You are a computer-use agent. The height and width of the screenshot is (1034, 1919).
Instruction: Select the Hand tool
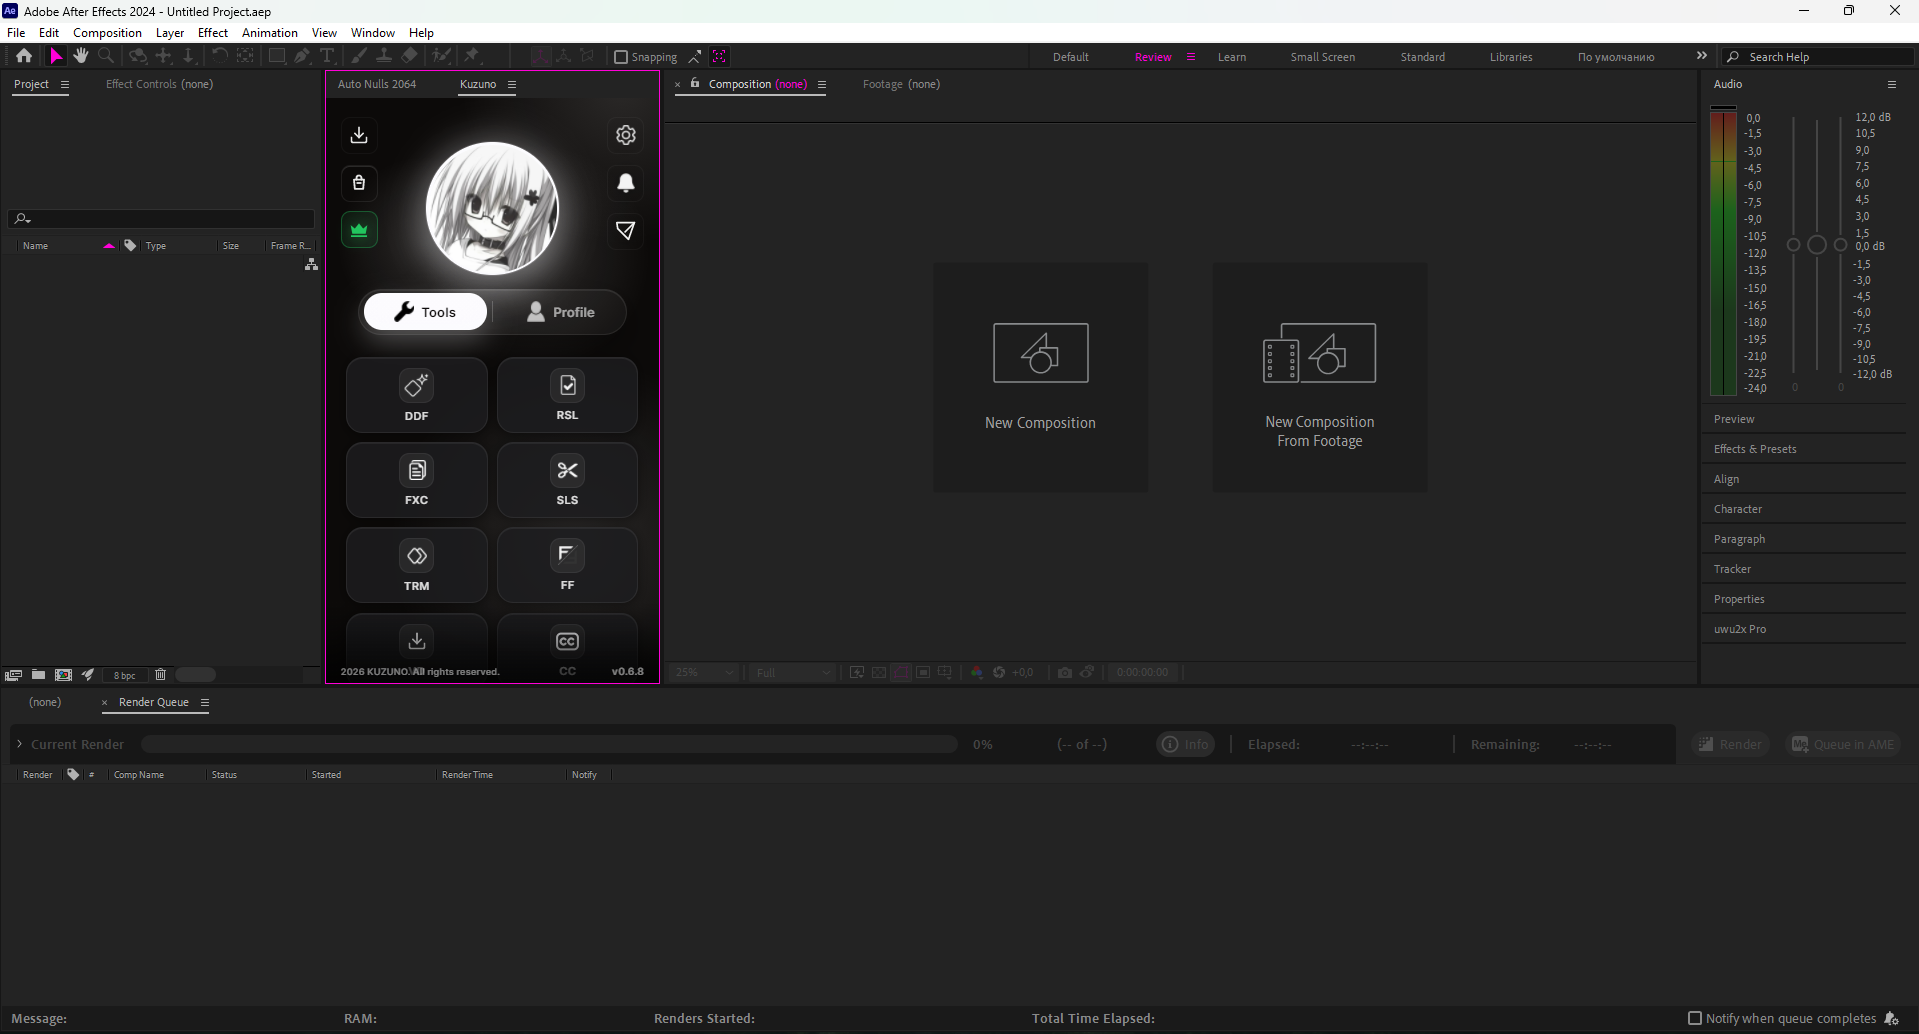coord(81,56)
